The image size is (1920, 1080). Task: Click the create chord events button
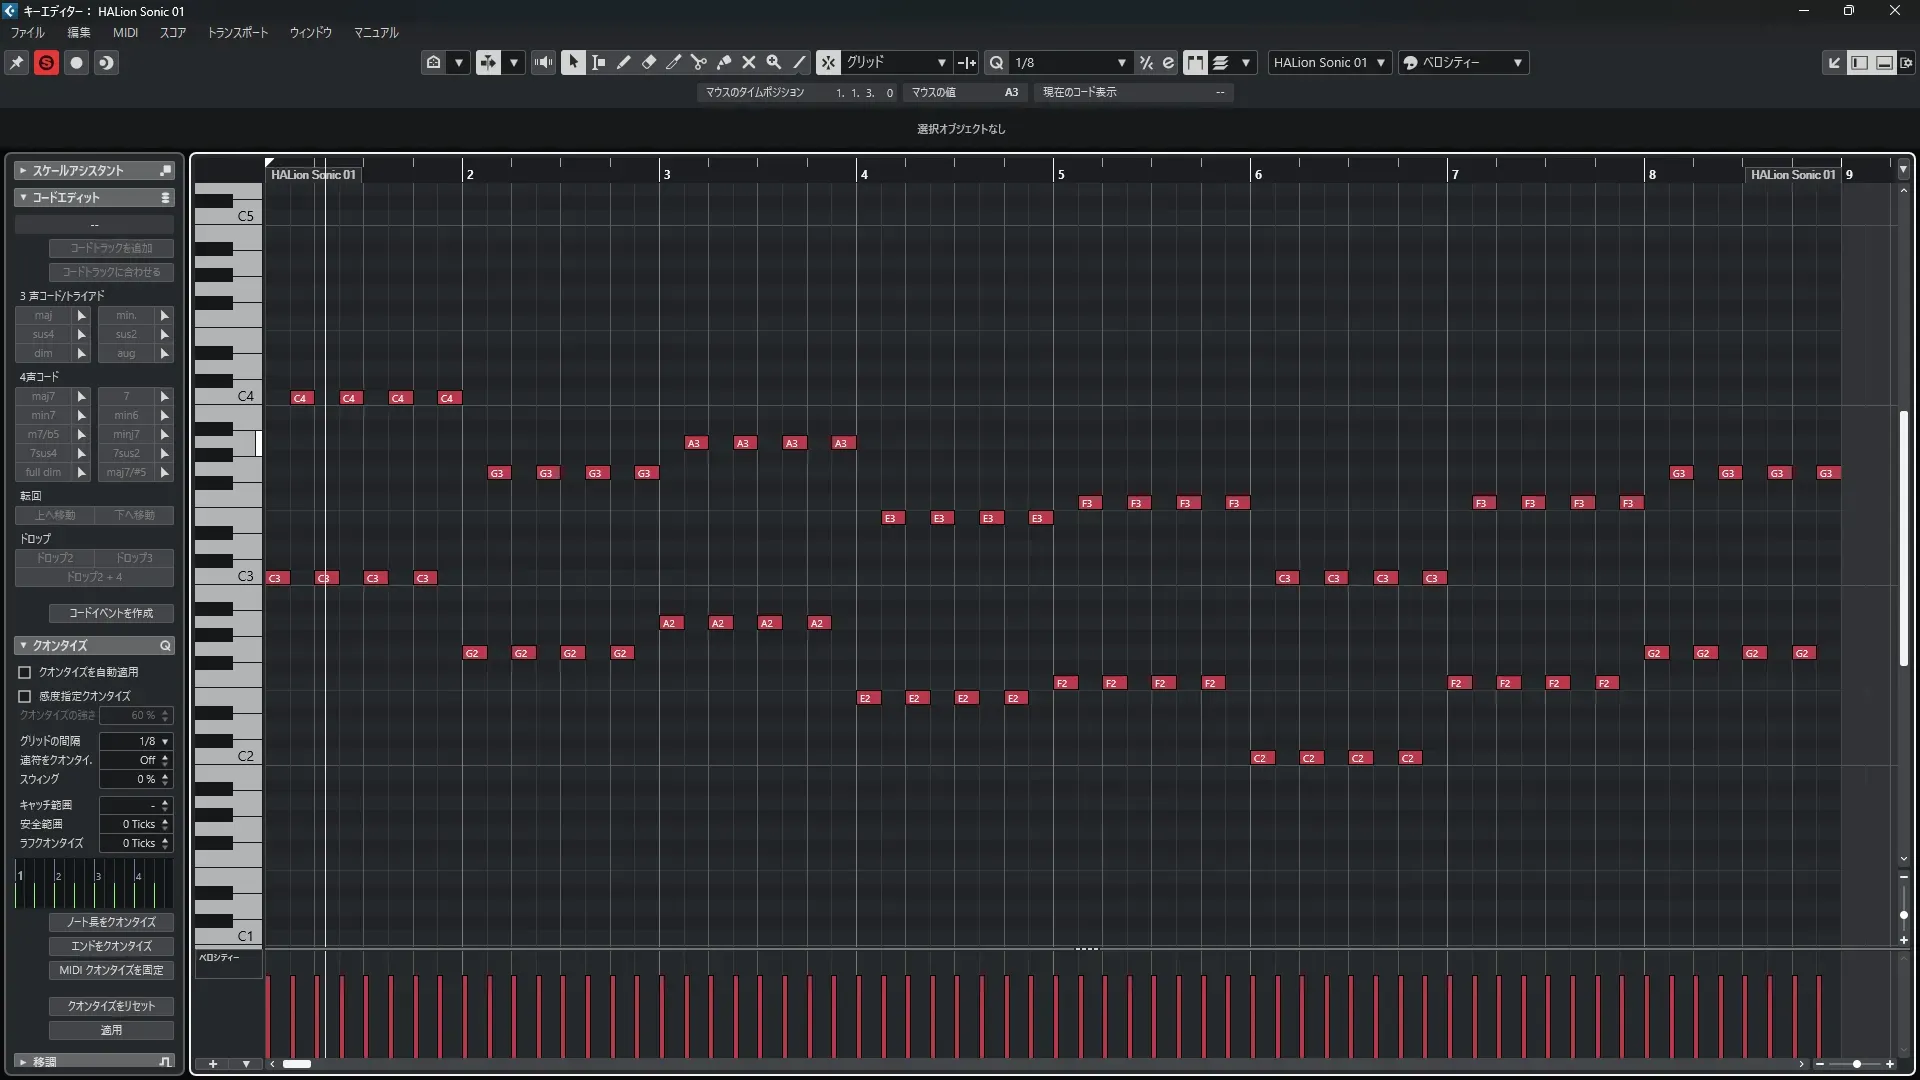click(x=111, y=613)
